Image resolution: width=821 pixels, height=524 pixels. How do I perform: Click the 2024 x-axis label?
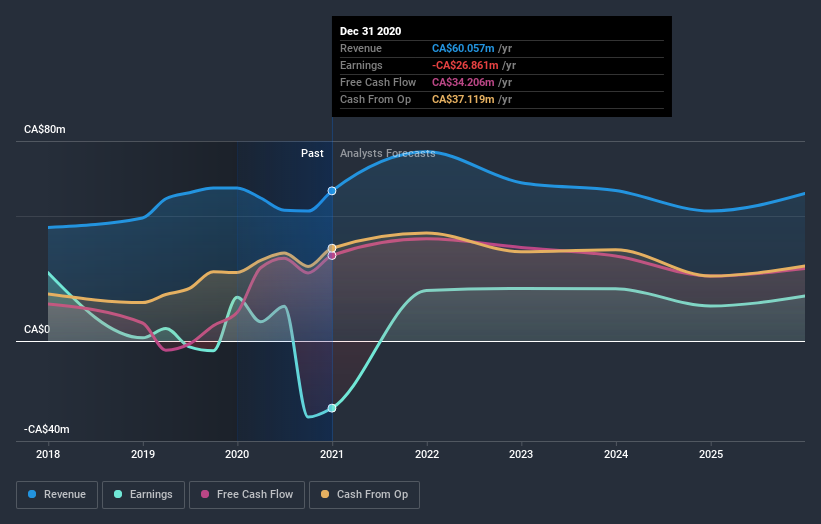point(616,454)
